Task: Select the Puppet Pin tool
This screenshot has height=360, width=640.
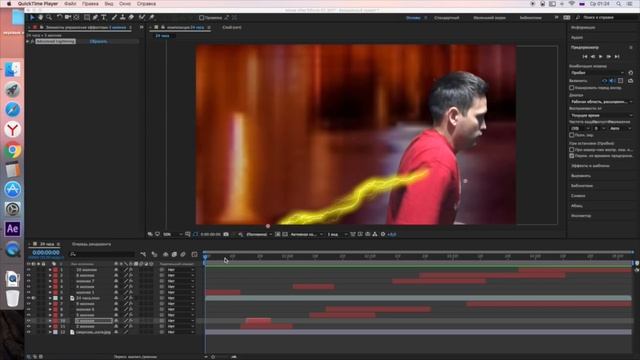Action: point(151,18)
